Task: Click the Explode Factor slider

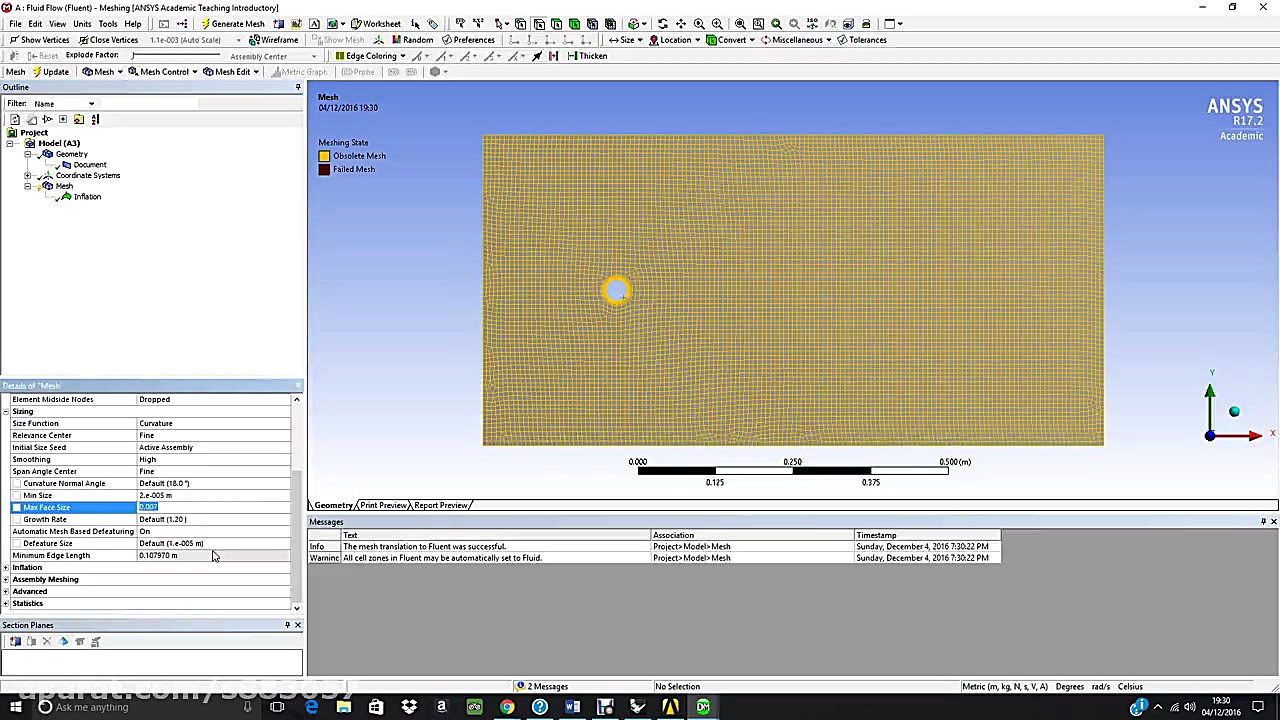Action: click(x=175, y=56)
